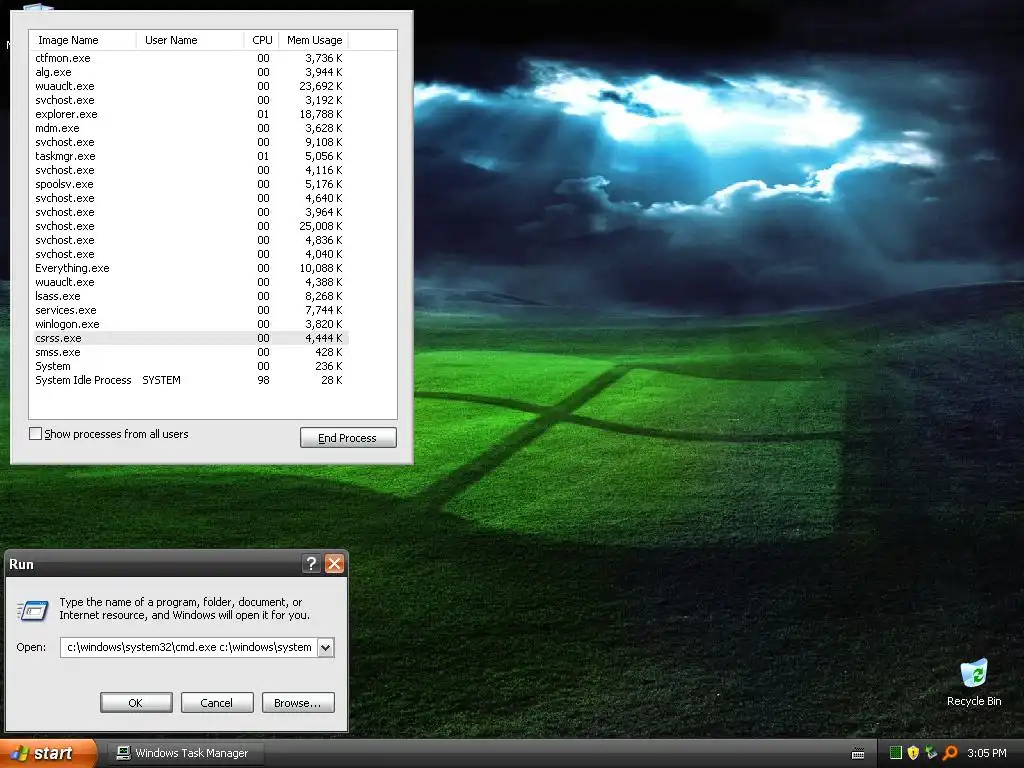The height and width of the screenshot is (768, 1024).
Task: Select svchost.exe using 3,192 K memory
Action: (x=190, y=100)
